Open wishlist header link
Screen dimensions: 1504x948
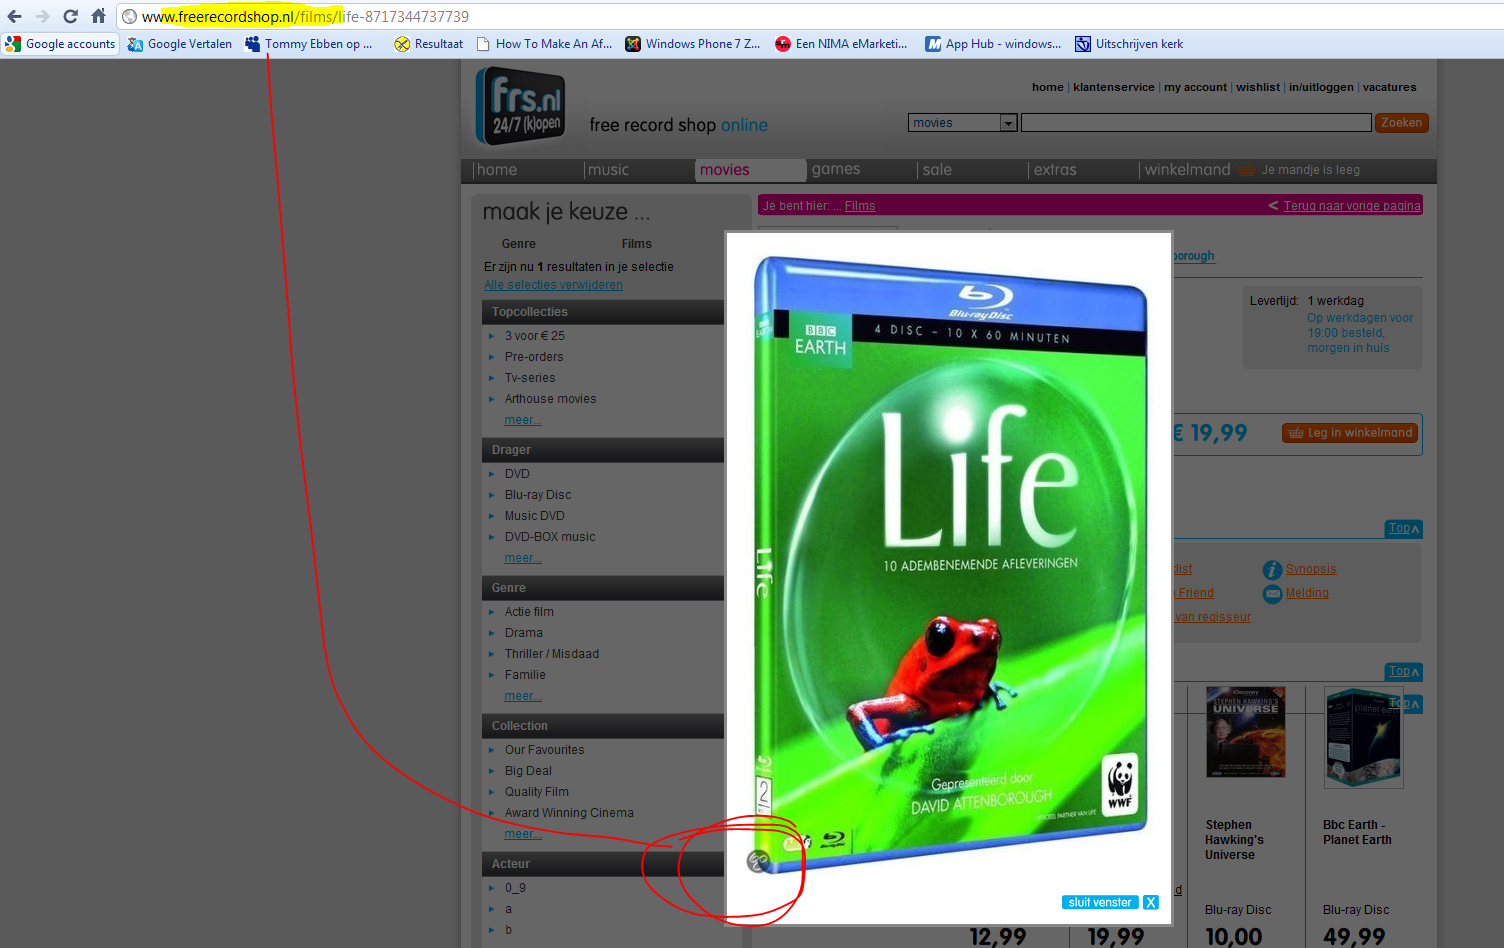click(x=1257, y=87)
